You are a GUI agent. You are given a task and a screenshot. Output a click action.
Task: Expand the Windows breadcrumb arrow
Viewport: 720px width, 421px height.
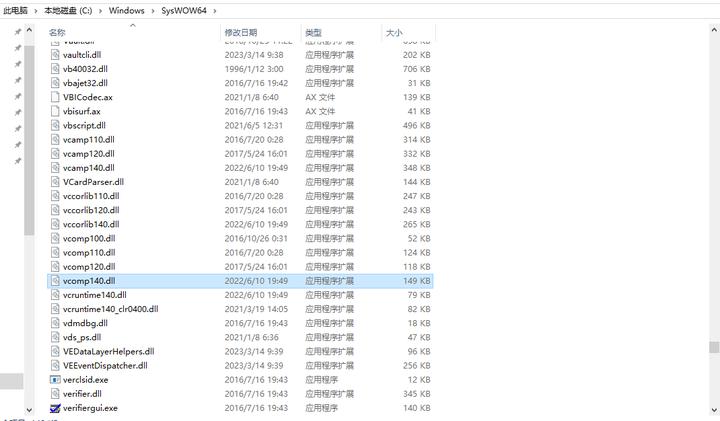click(x=153, y=11)
